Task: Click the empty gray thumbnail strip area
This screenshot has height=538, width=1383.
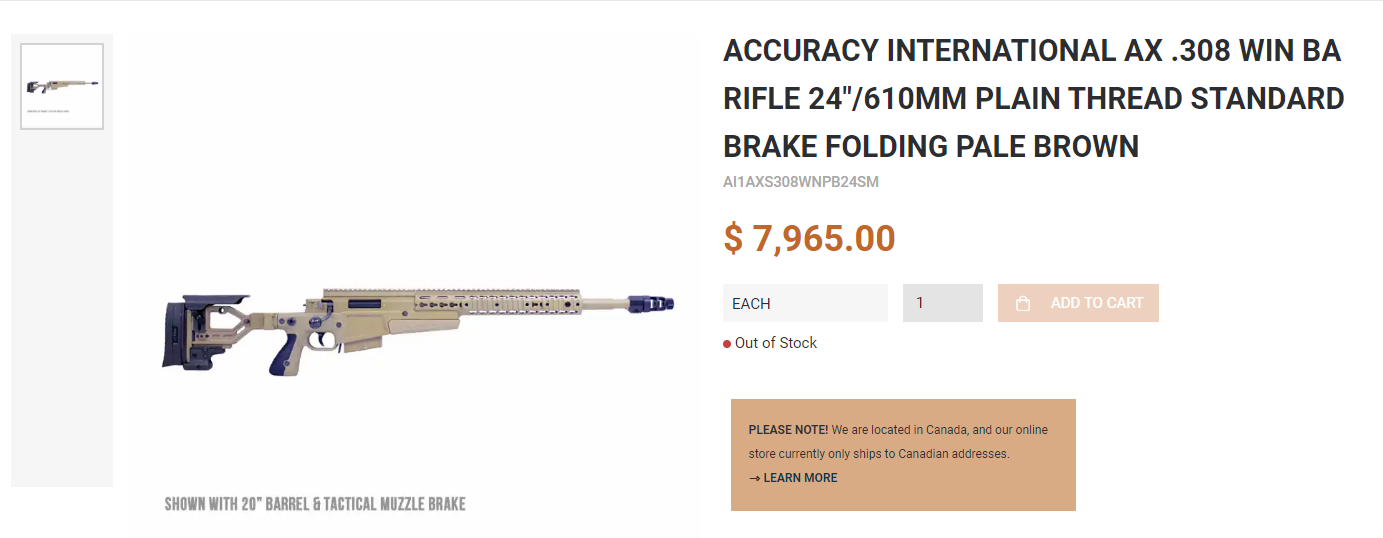Action: pos(62,320)
